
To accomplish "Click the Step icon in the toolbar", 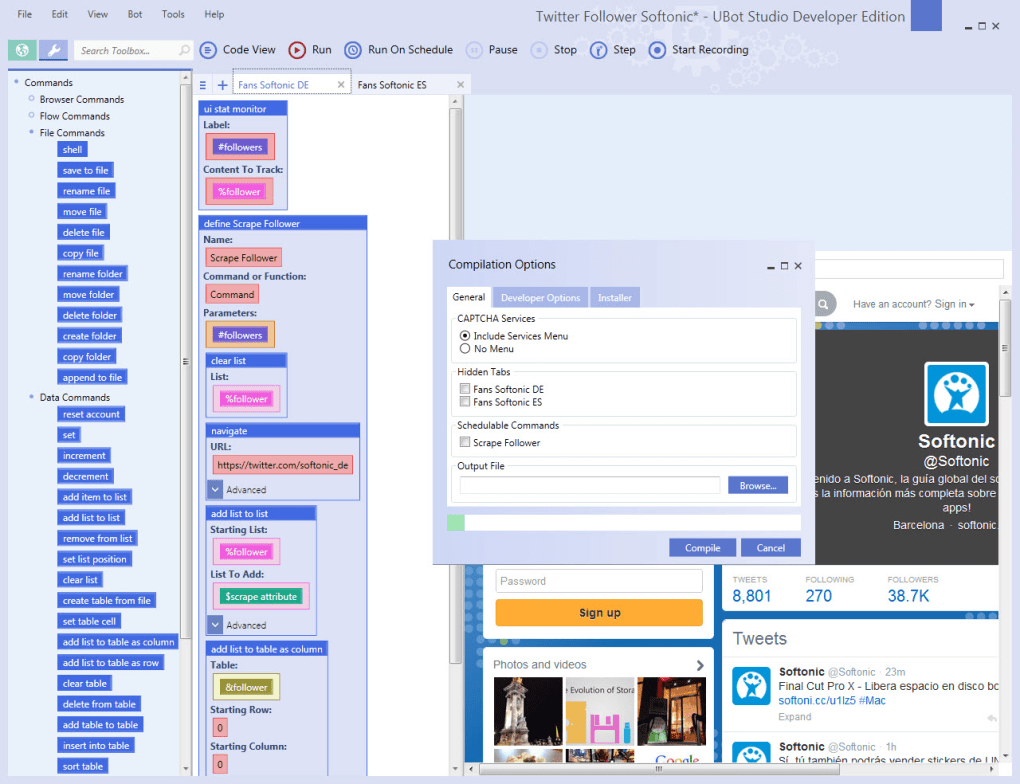I will [x=598, y=50].
